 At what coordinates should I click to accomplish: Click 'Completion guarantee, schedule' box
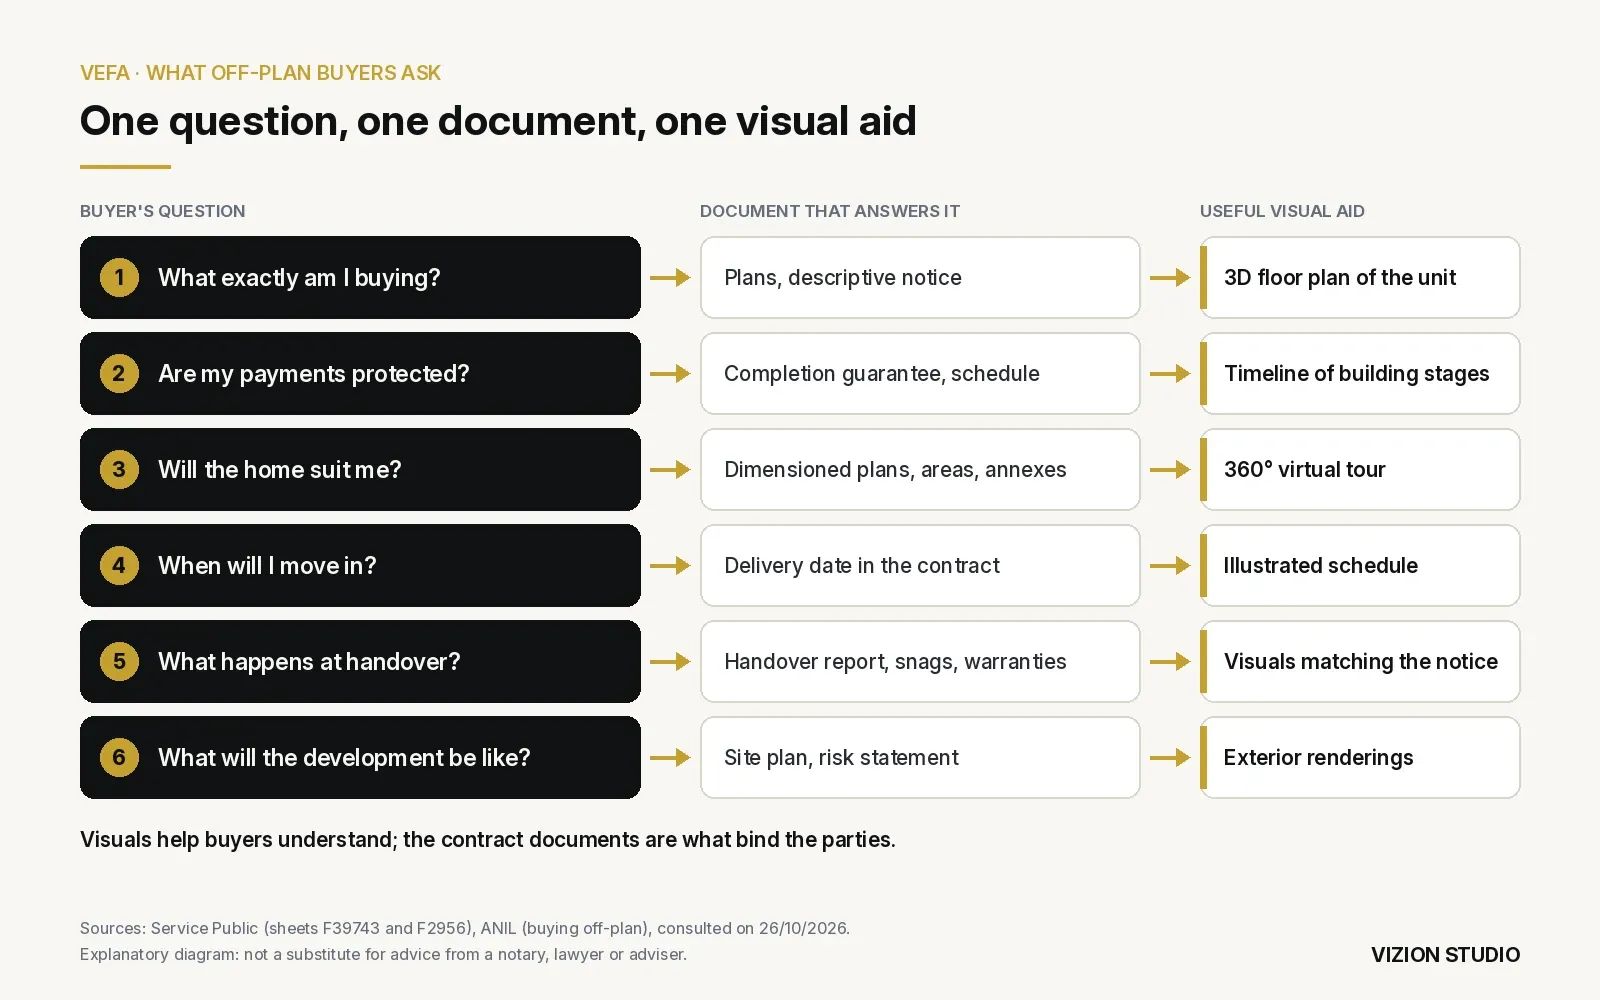click(920, 373)
